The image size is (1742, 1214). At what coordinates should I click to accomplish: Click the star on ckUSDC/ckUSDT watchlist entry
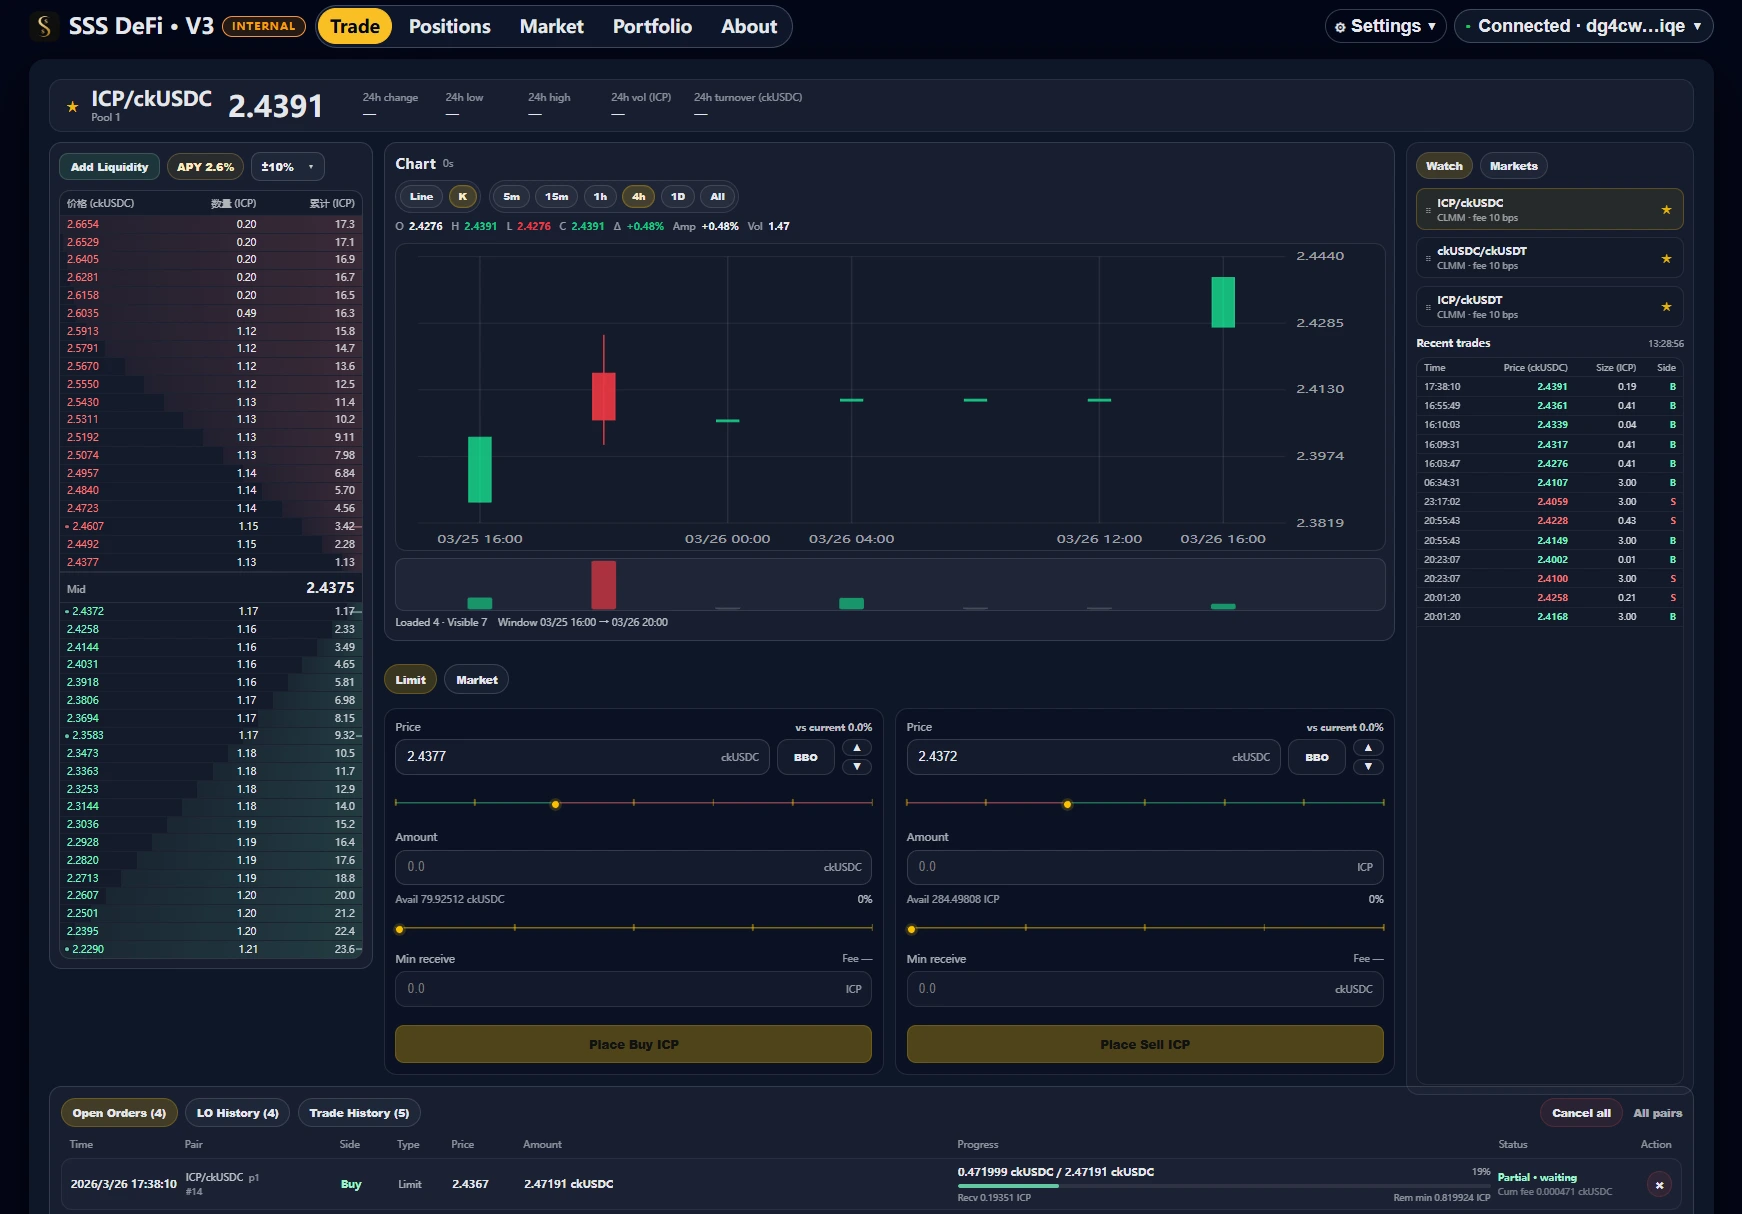(1666, 257)
